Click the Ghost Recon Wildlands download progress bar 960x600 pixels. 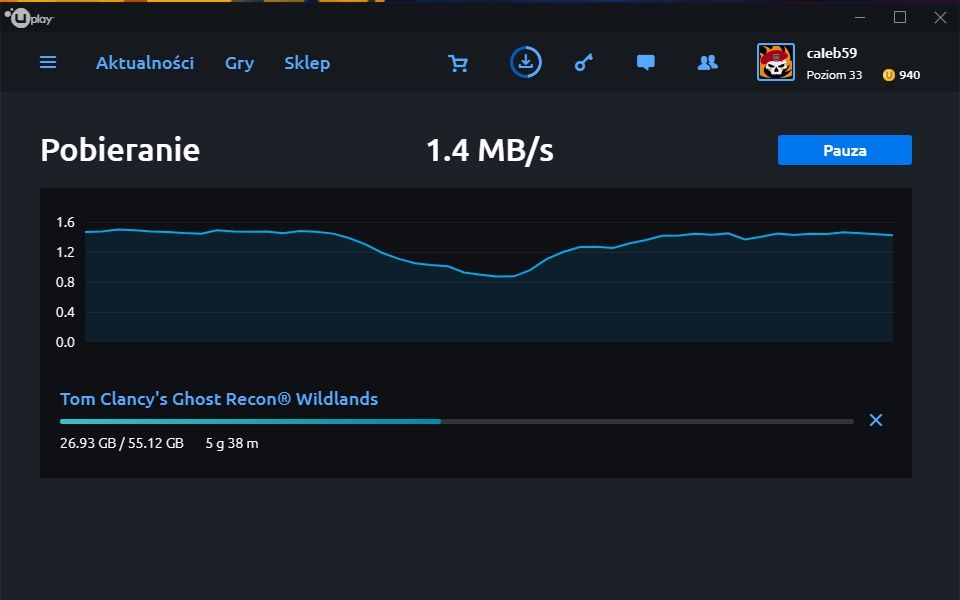tap(457, 421)
